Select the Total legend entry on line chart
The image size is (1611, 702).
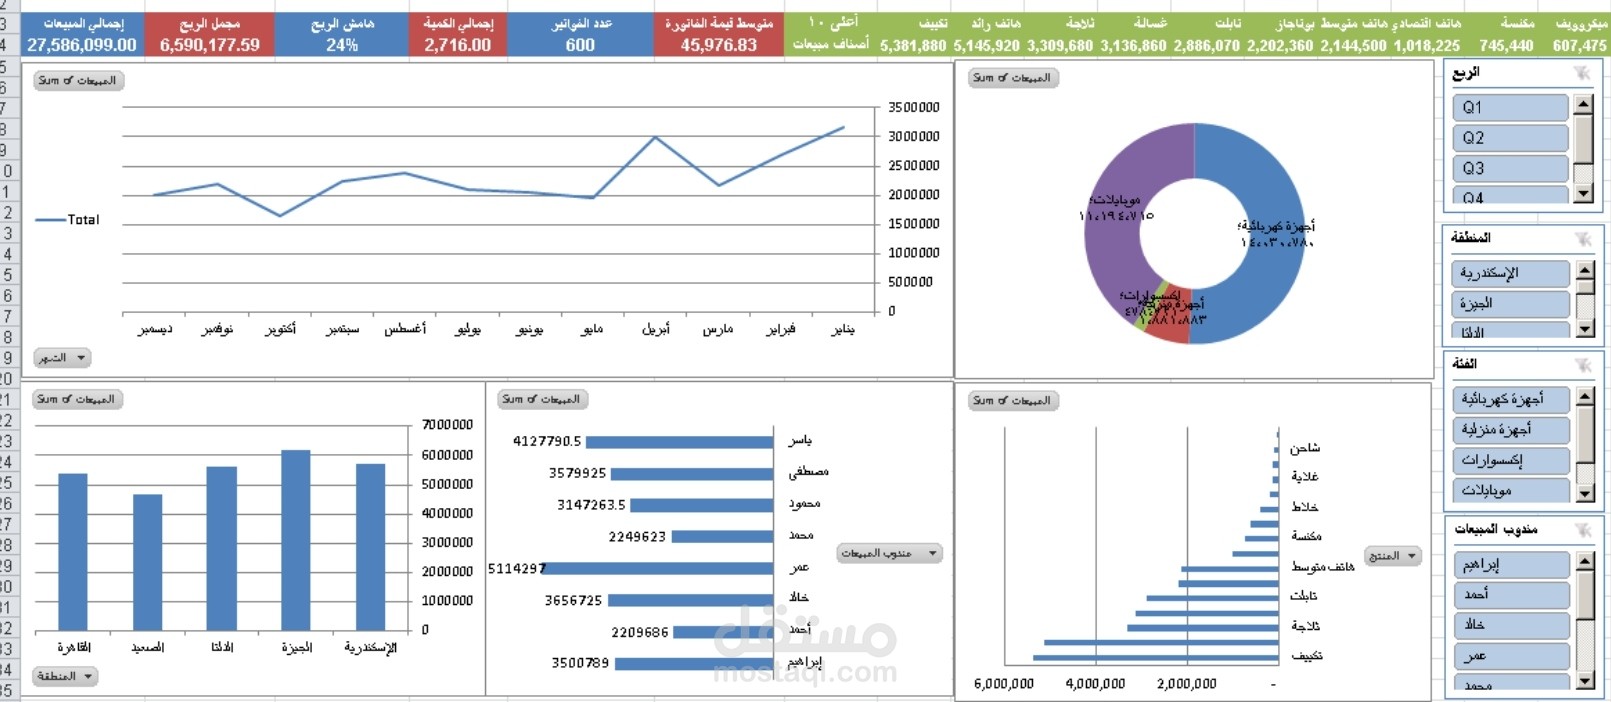pos(68,220)
